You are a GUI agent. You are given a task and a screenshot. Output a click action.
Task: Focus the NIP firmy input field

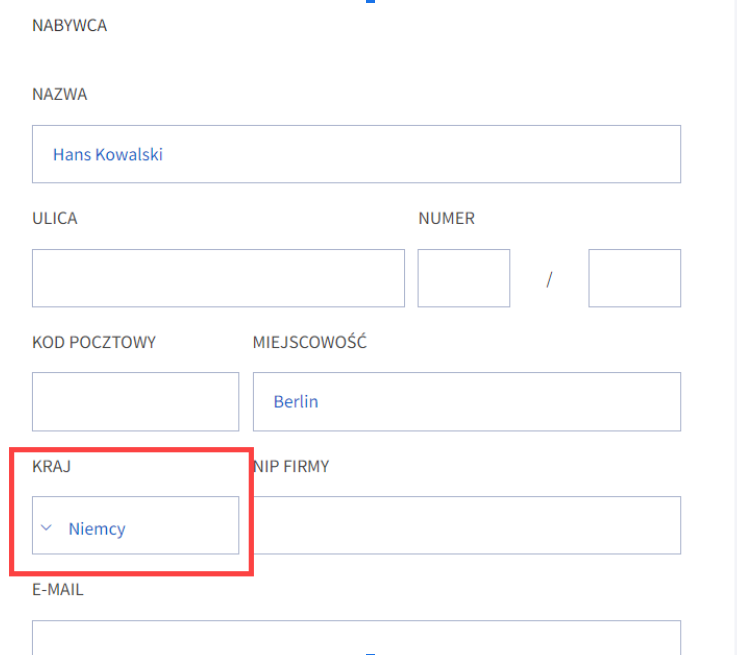[467, 525]
